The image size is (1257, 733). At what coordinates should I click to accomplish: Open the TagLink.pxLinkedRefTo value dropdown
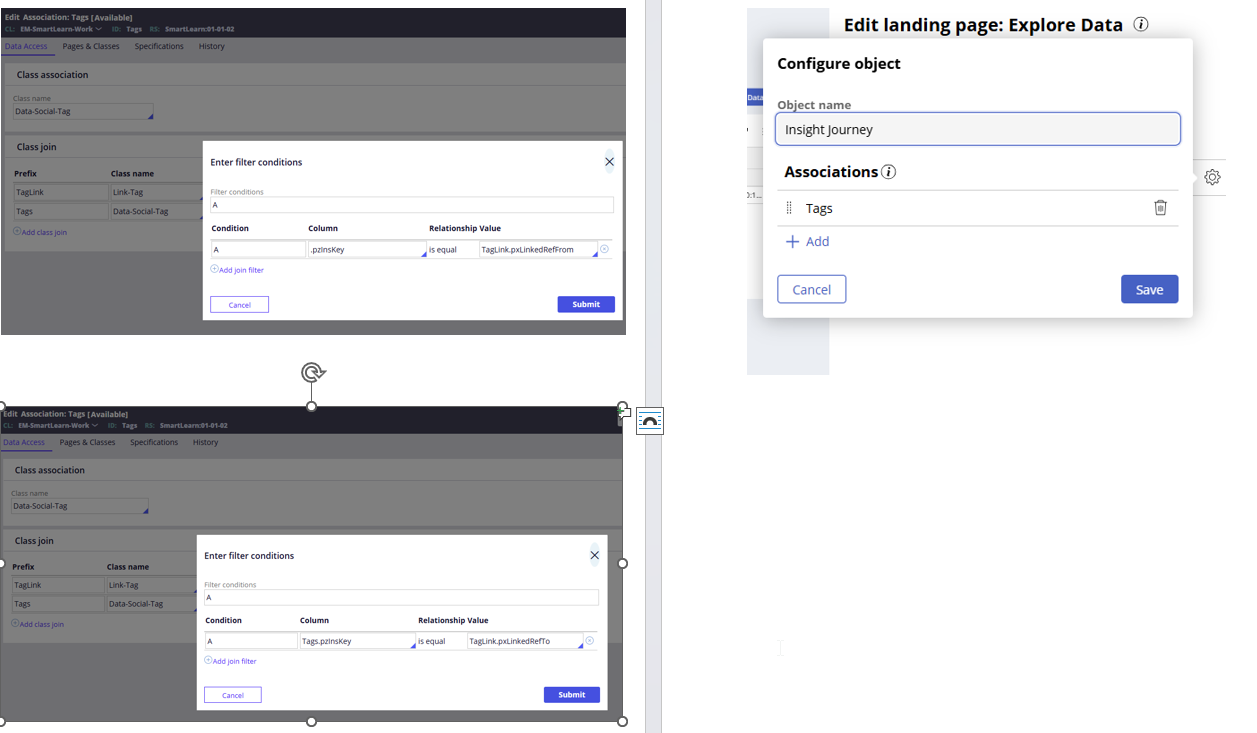tap(579, 645)
